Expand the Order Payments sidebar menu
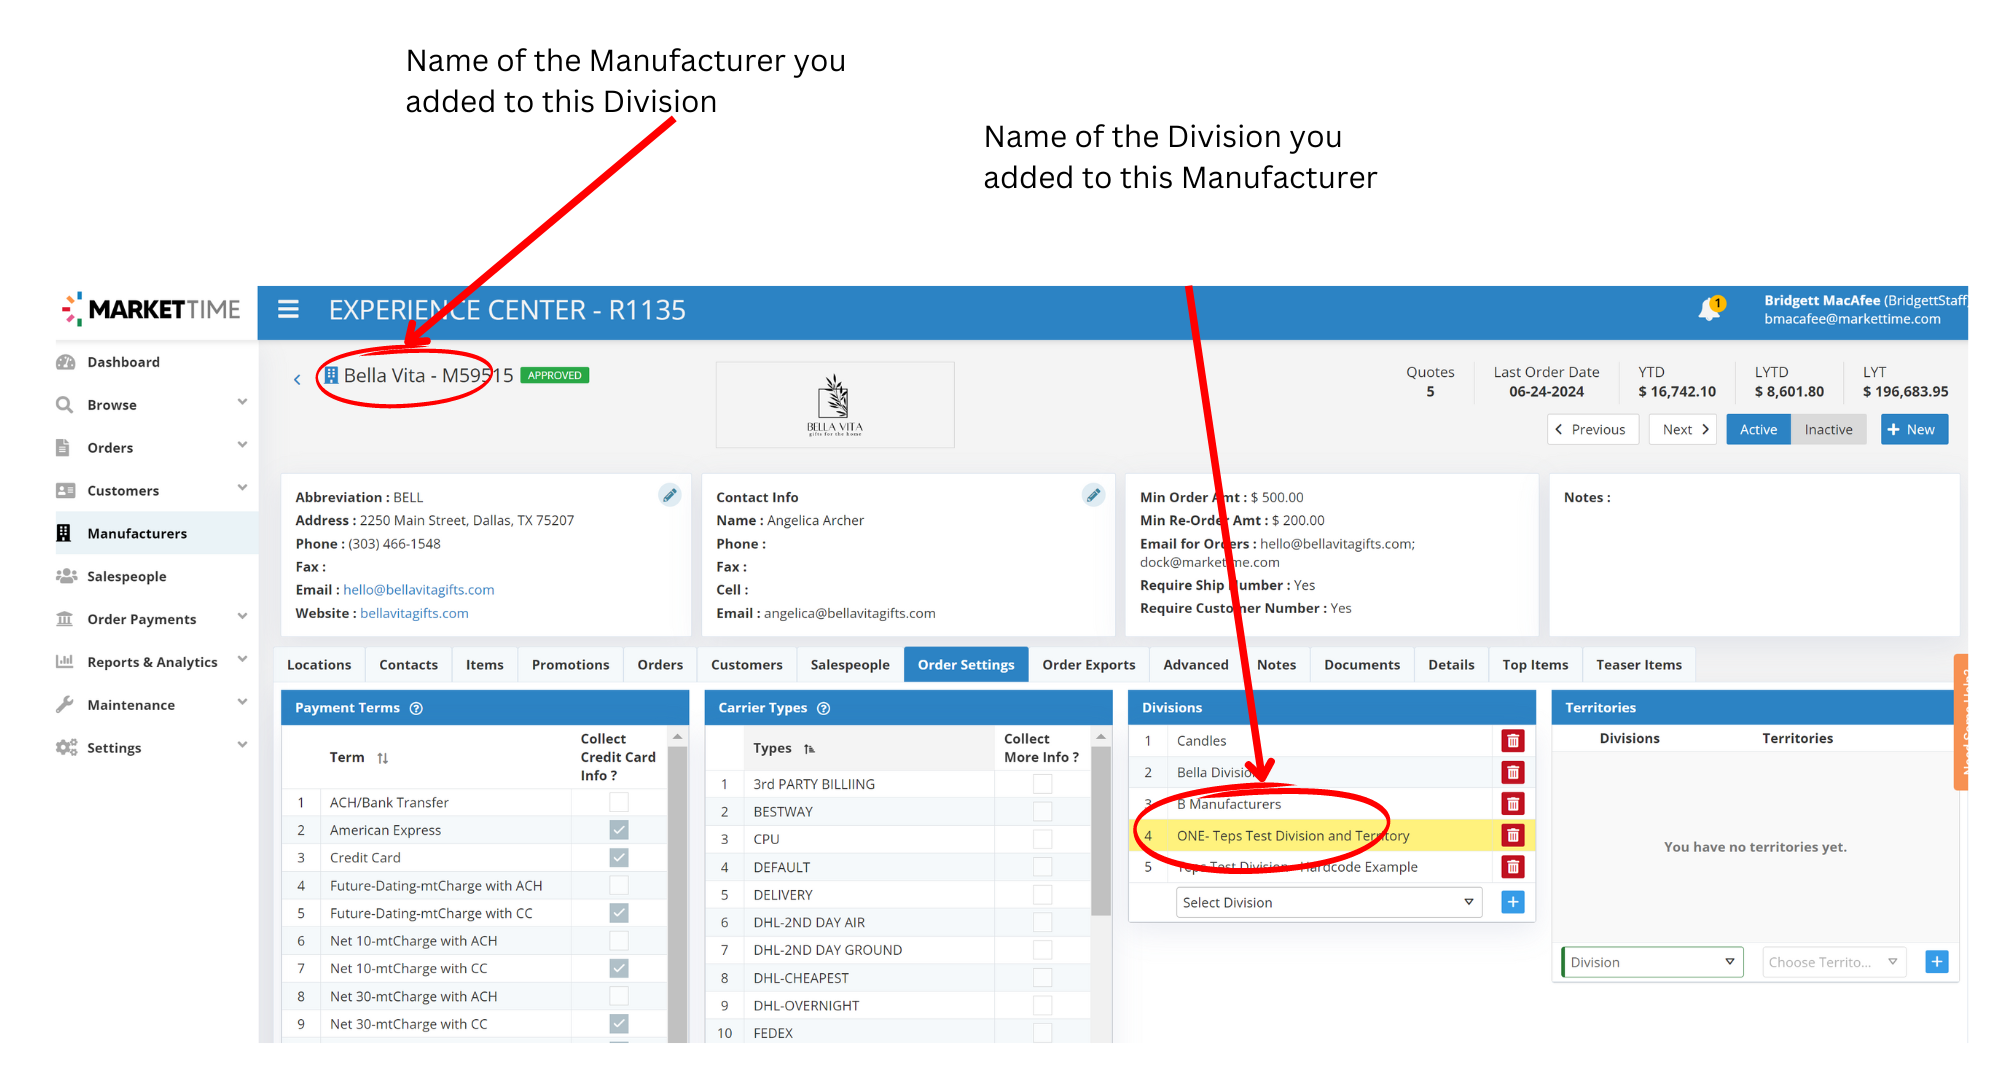This screenshot has height=1092, width=2000. tap(242, 617)
